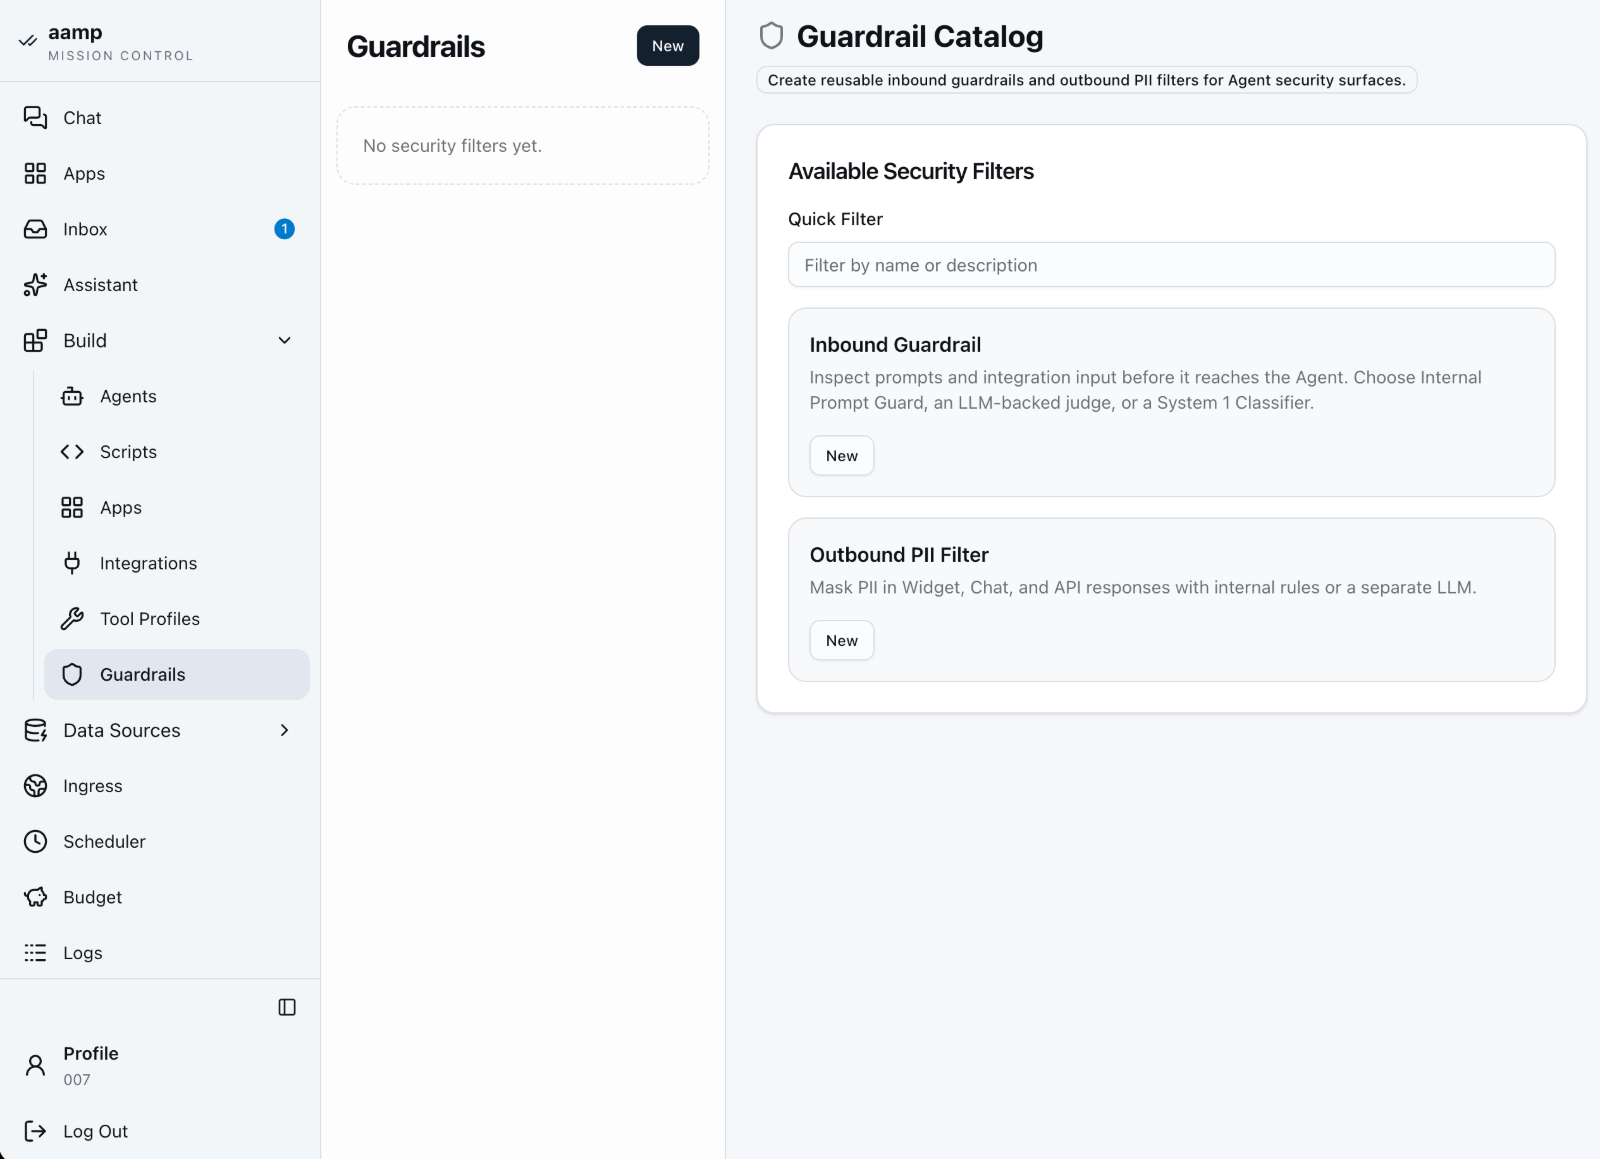Collapse the Build section chevron
Viewport: 1600px width, 1159px height.
285,341
